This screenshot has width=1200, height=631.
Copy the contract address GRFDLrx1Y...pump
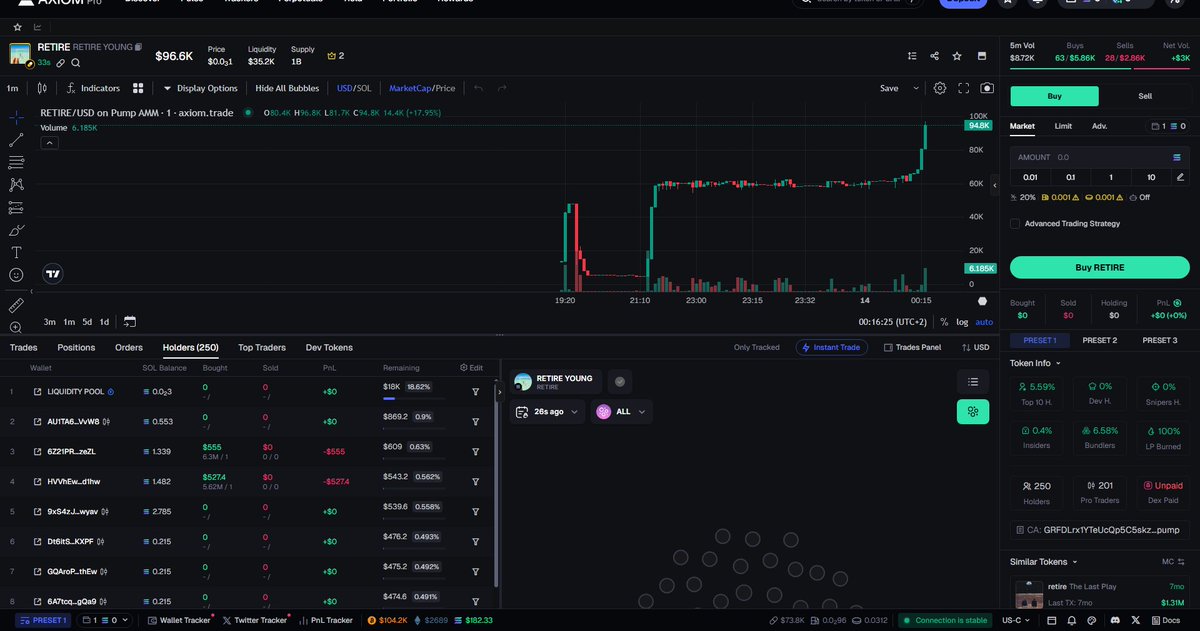[1100, 530]
